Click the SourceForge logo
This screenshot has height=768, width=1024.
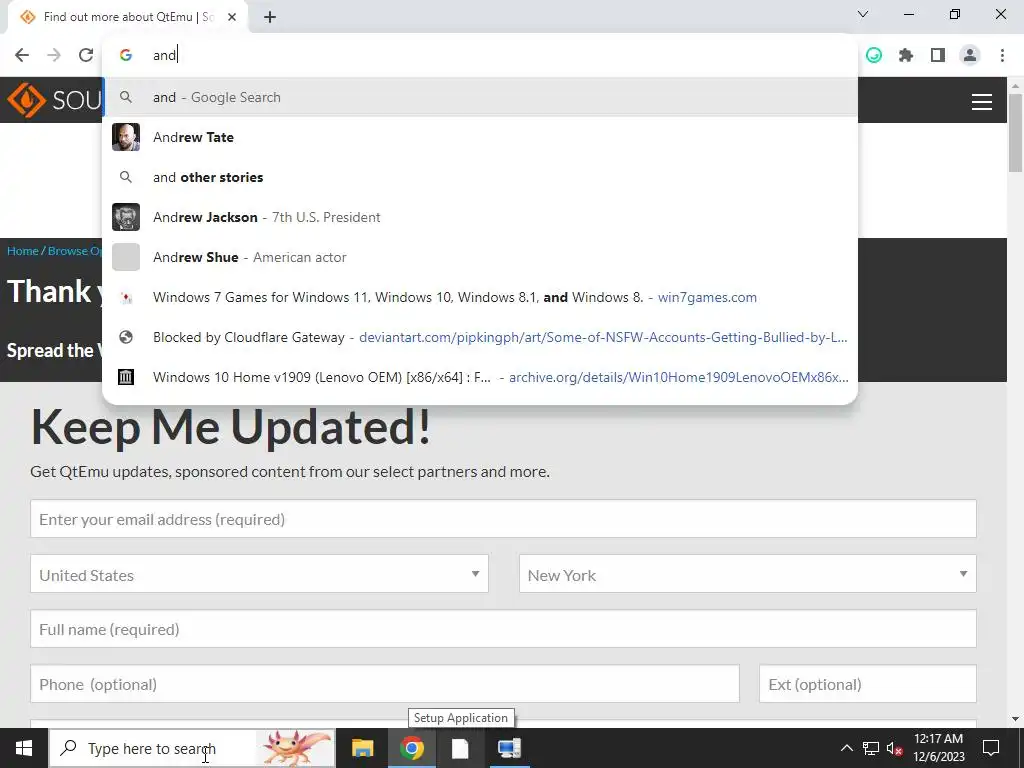[52, 100]
